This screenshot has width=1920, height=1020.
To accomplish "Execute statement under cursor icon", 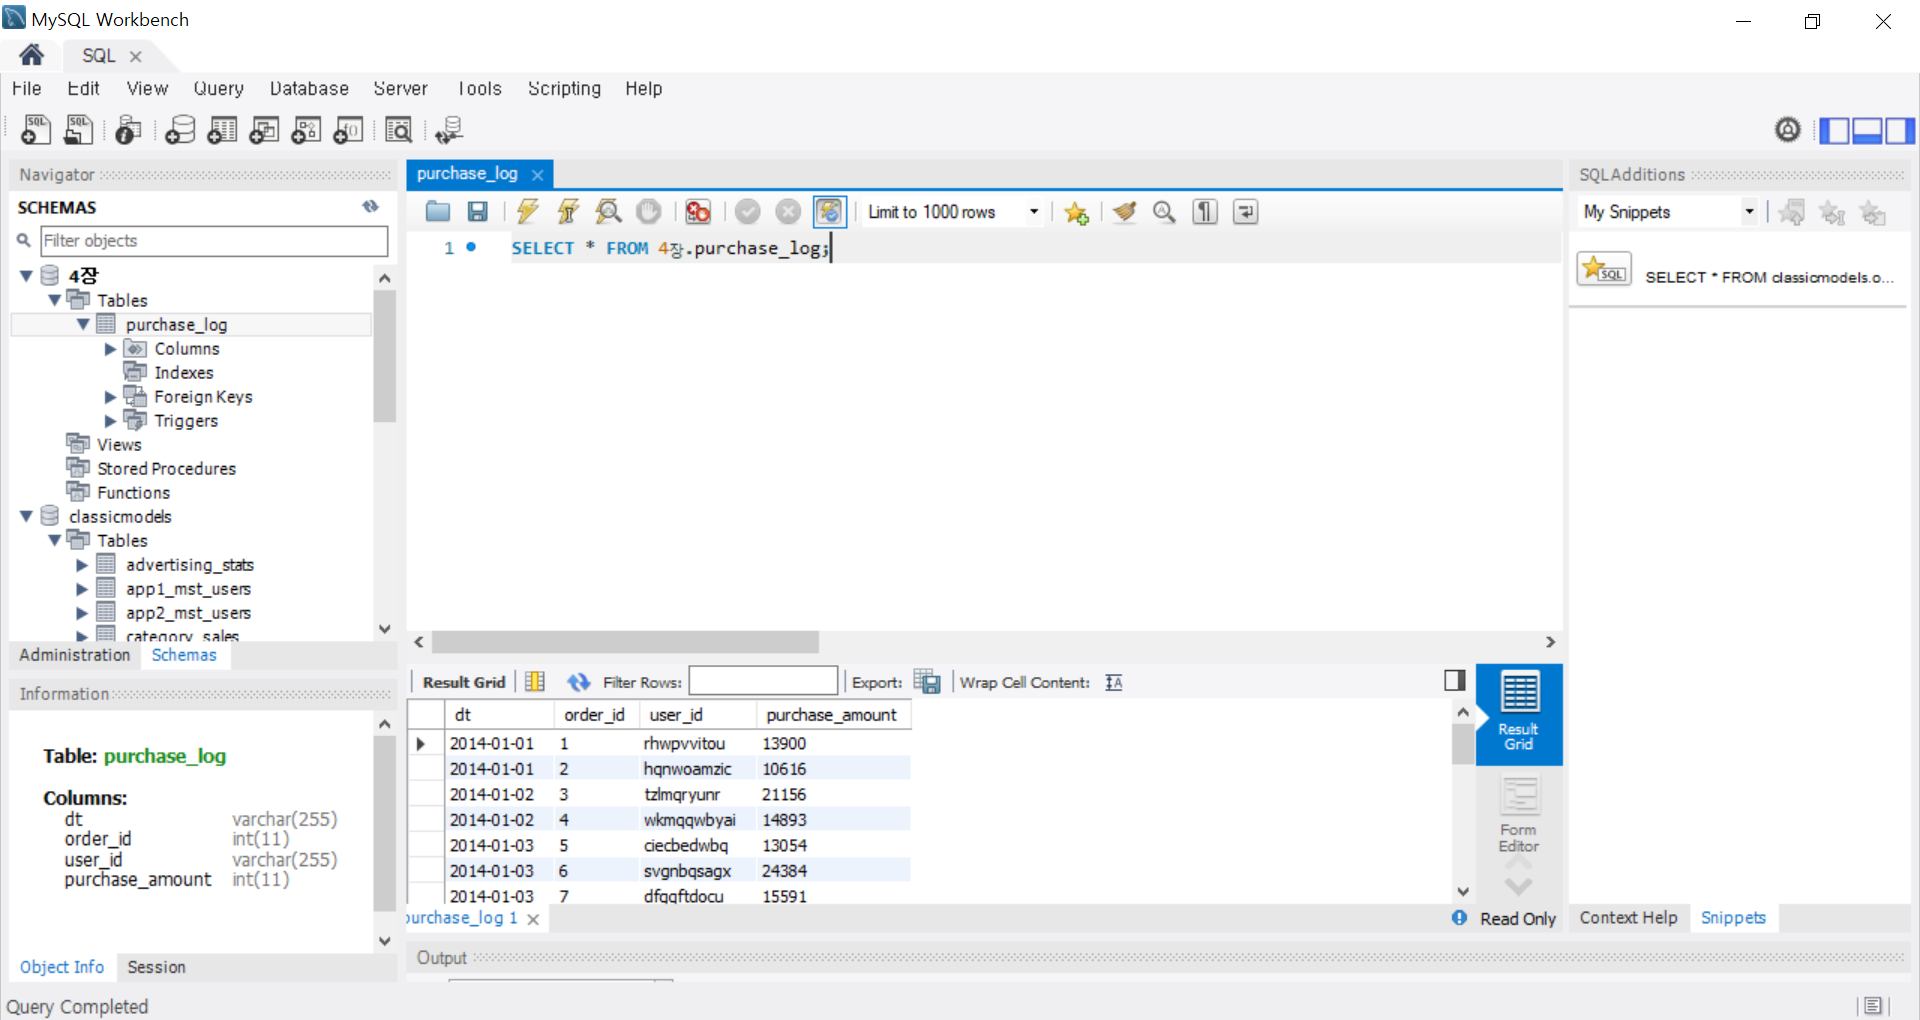I will click(x=568, y=211).
